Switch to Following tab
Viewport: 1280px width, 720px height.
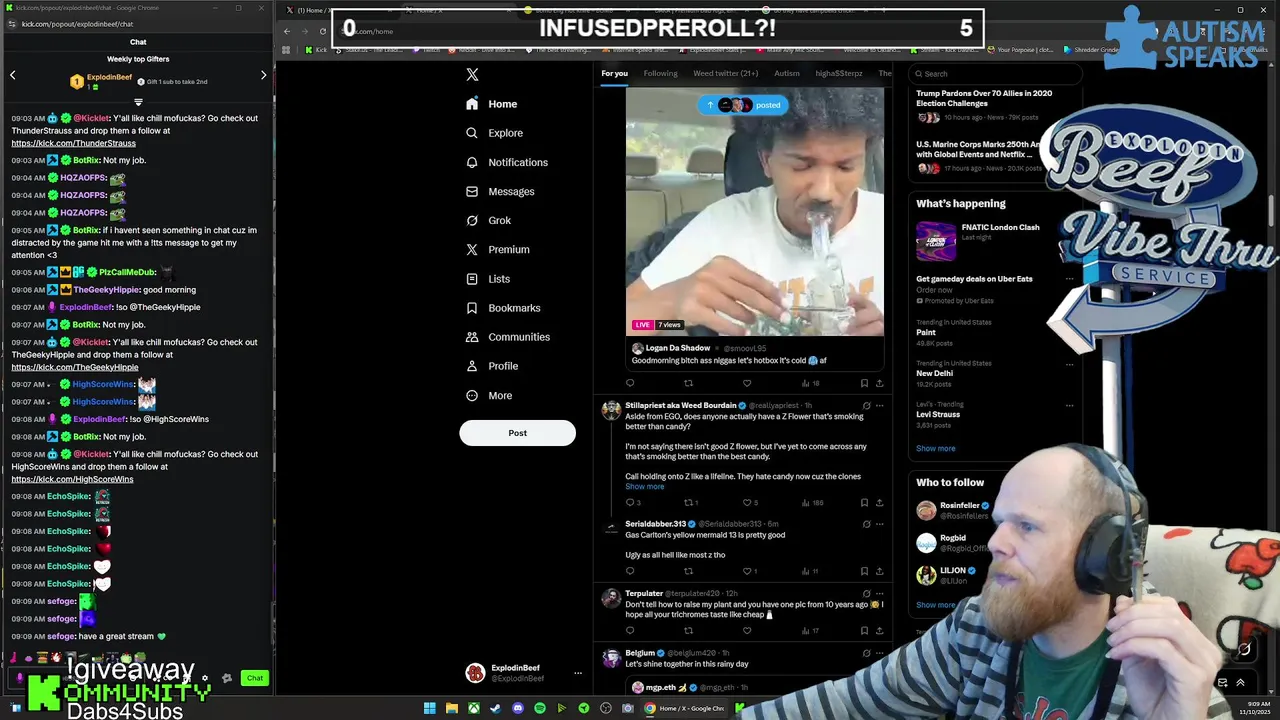click(x=660, y=73)
